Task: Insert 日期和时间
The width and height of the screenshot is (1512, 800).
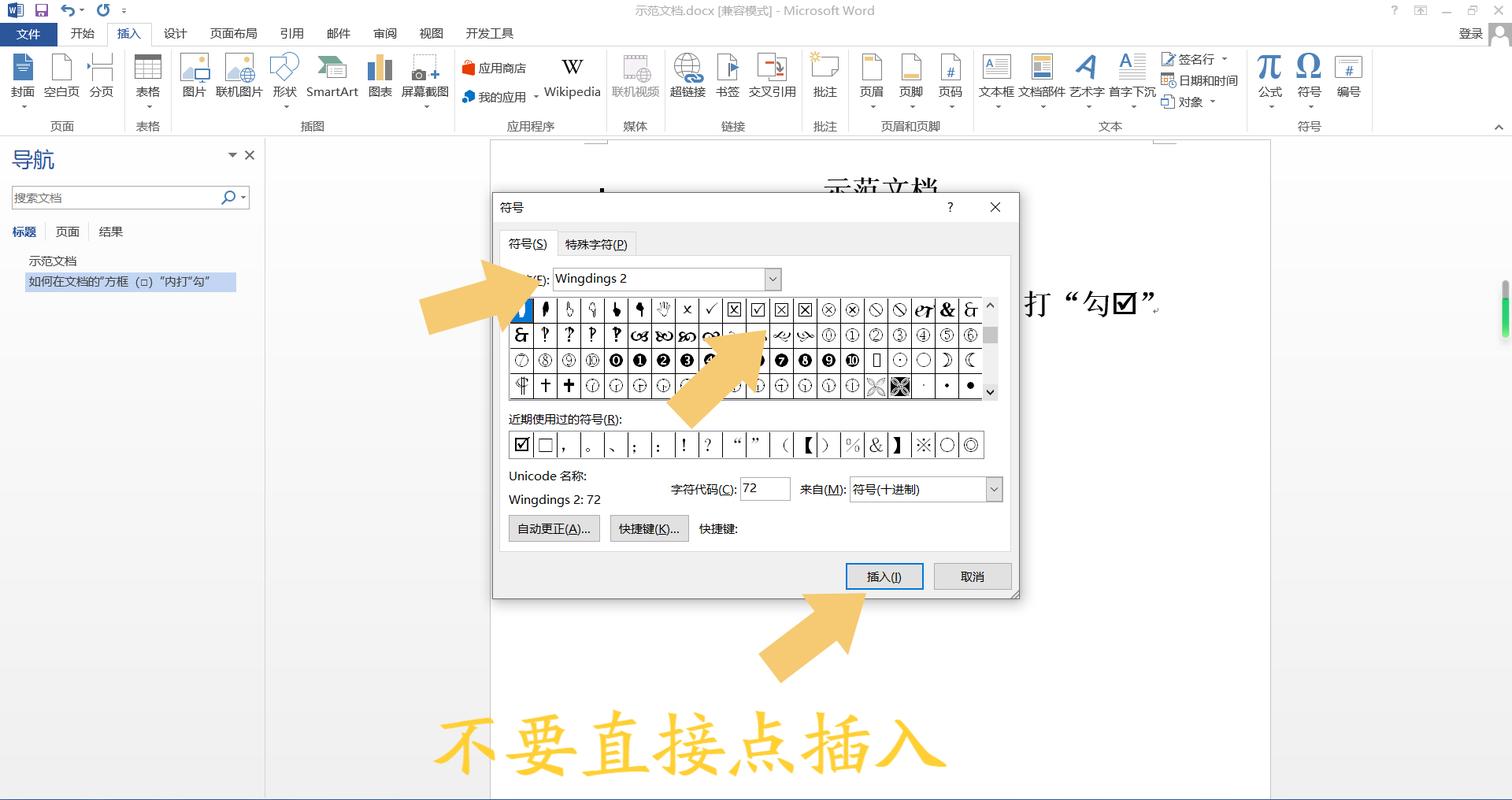Action: [x=1200, y=80]
